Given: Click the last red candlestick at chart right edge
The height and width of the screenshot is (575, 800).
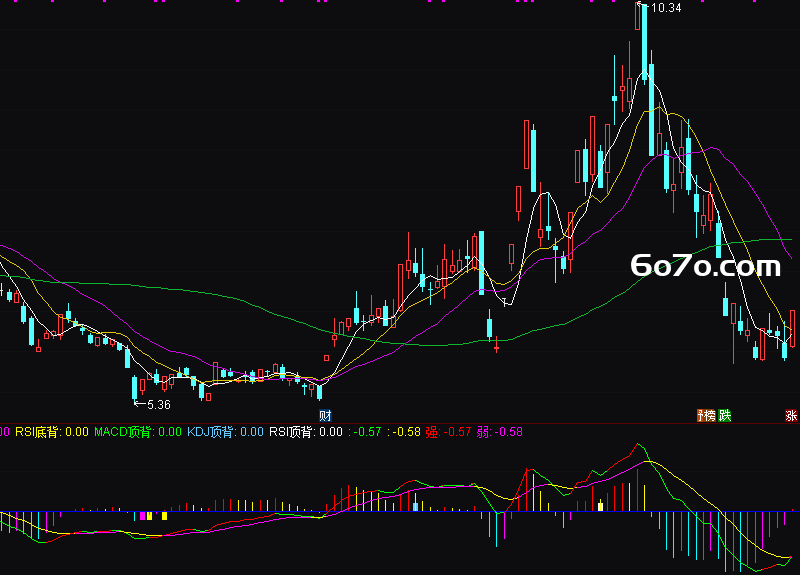Looking at the screenshot, I should click(792, 328).
